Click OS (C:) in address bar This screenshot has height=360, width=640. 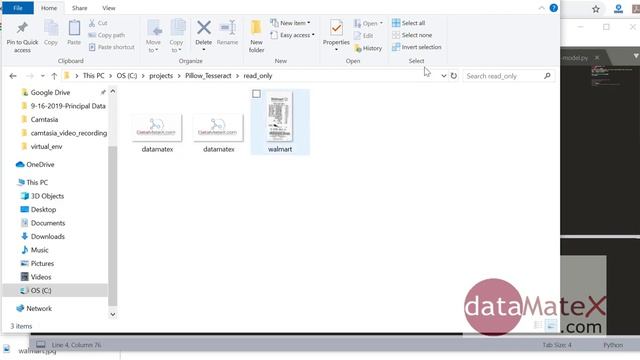click(x=127, y=76)
